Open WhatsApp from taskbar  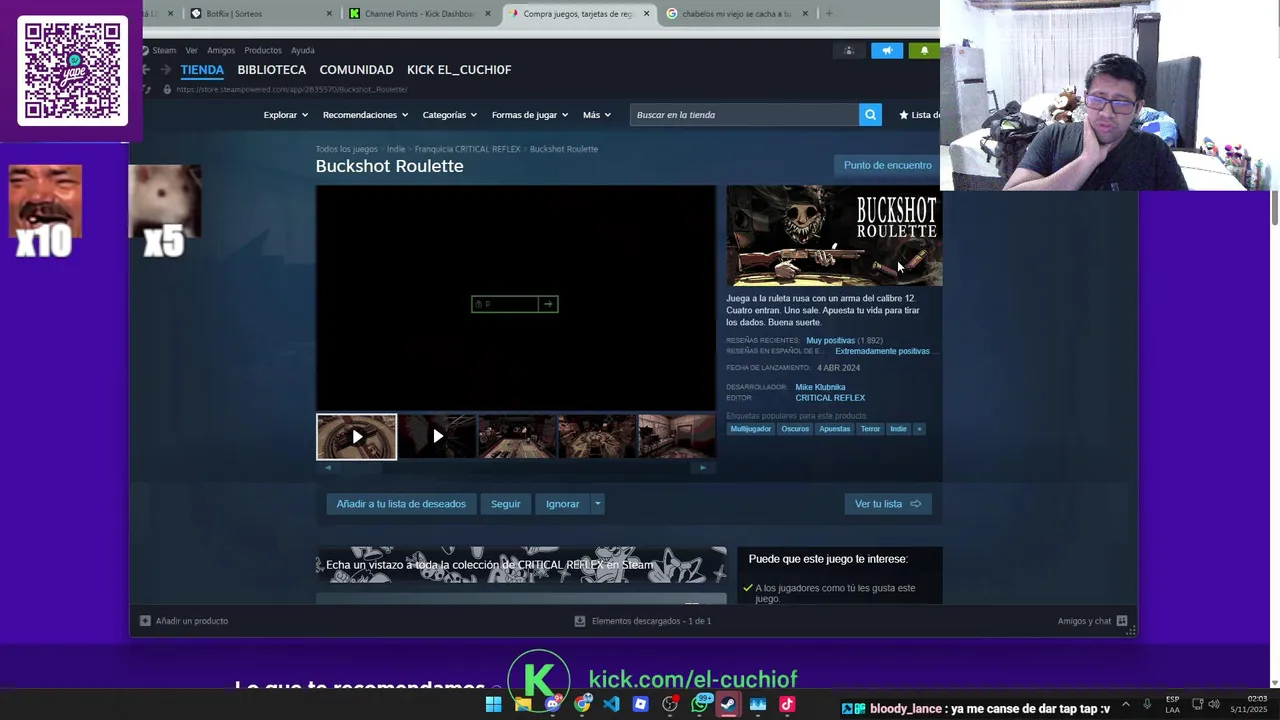click(x=700, y=704)
